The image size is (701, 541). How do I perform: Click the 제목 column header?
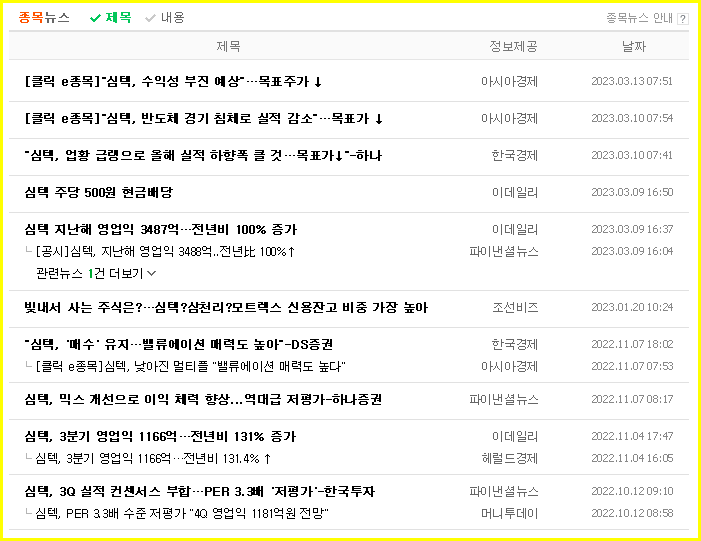click(228, 46)
